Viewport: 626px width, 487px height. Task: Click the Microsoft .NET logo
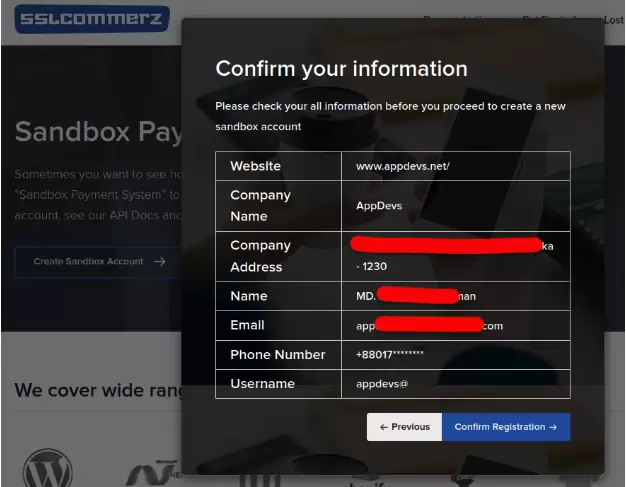[x=154, y=473]
